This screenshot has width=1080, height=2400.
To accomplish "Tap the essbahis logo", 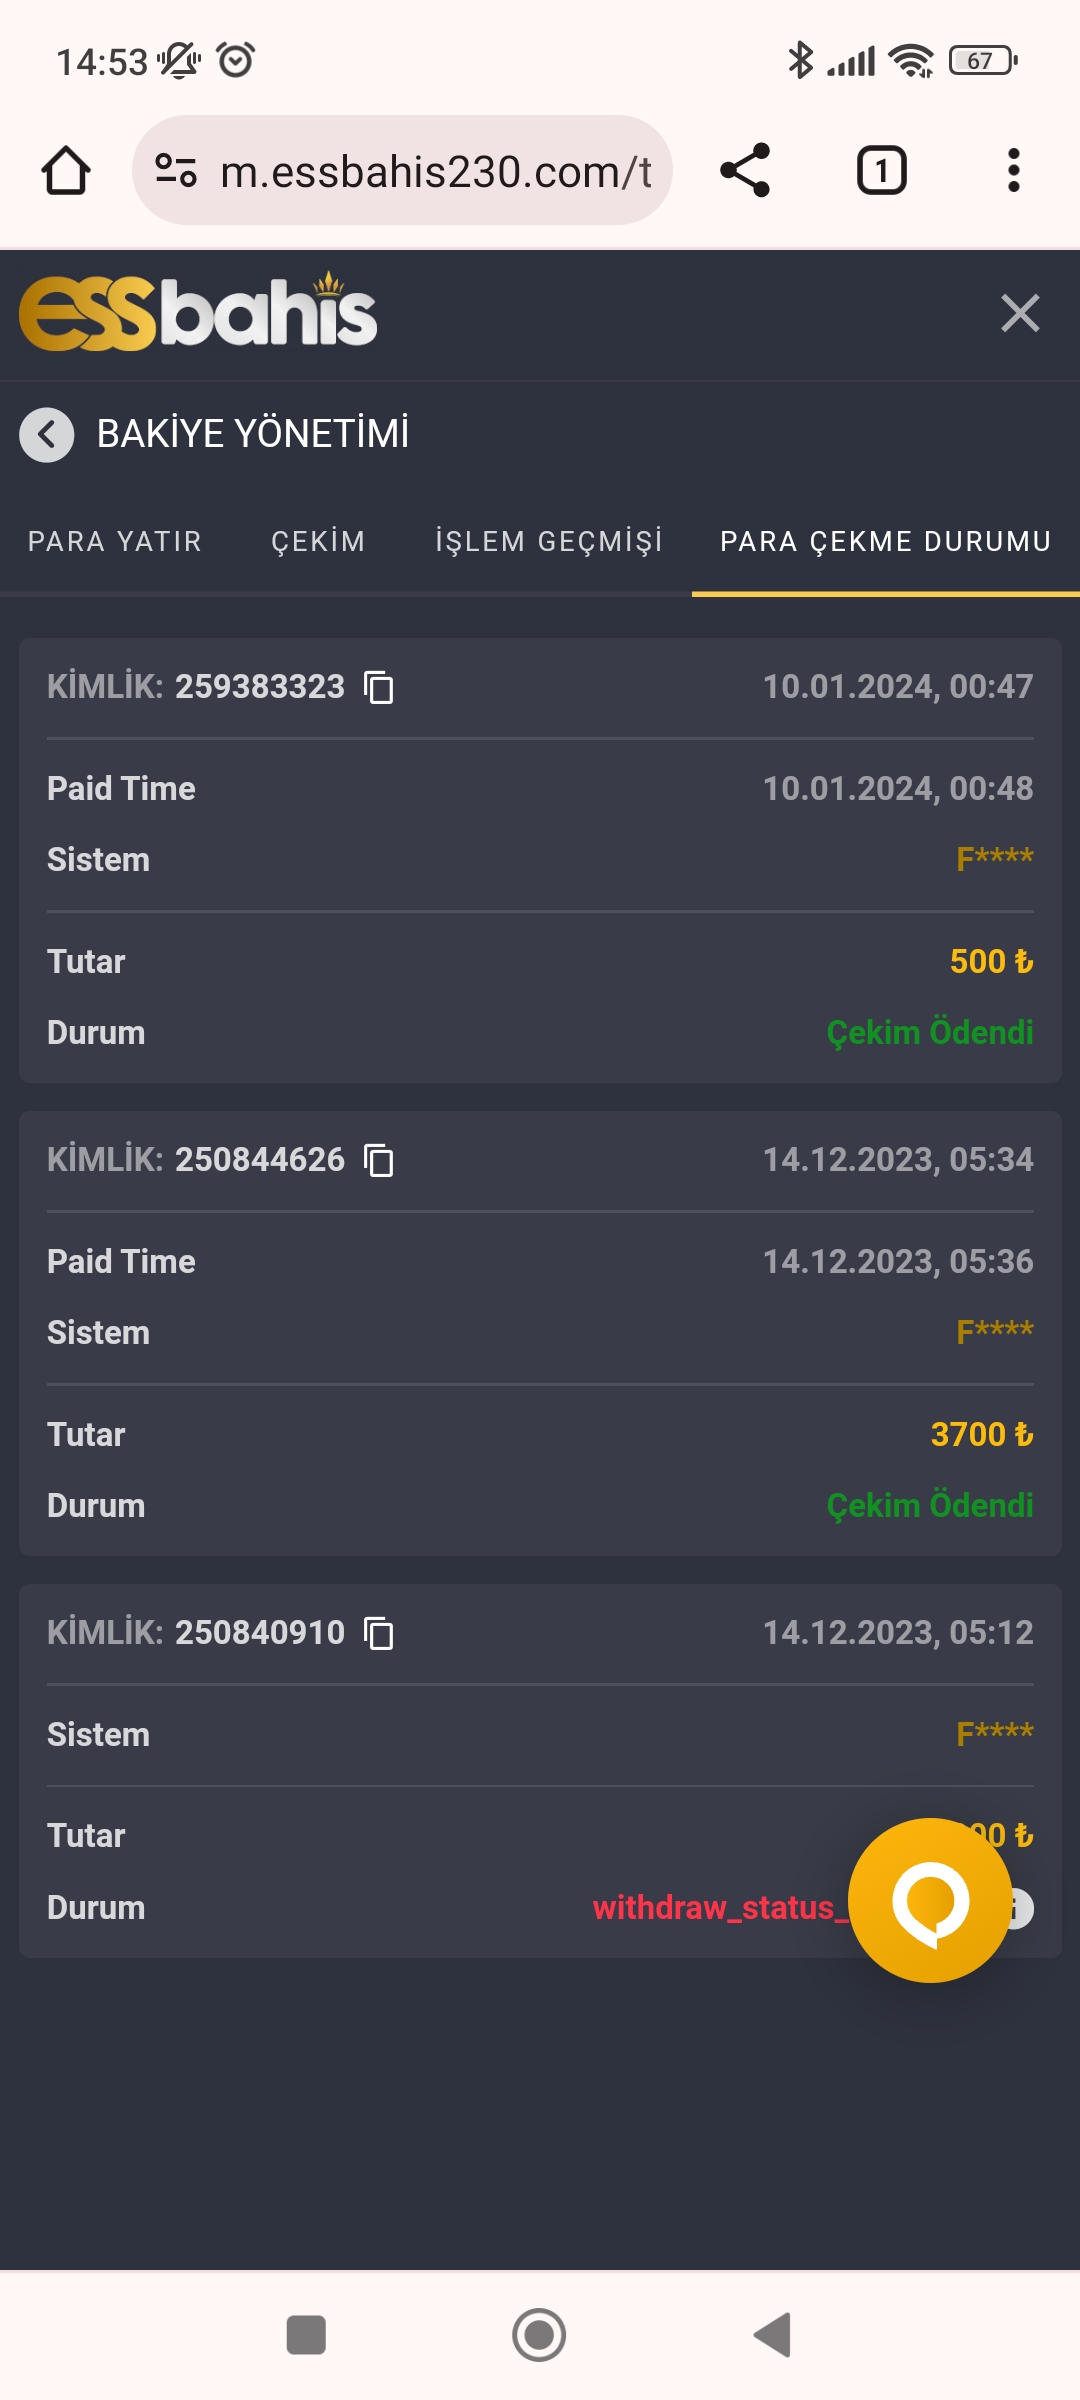I will pyautogui.click(x=198, y=313).
